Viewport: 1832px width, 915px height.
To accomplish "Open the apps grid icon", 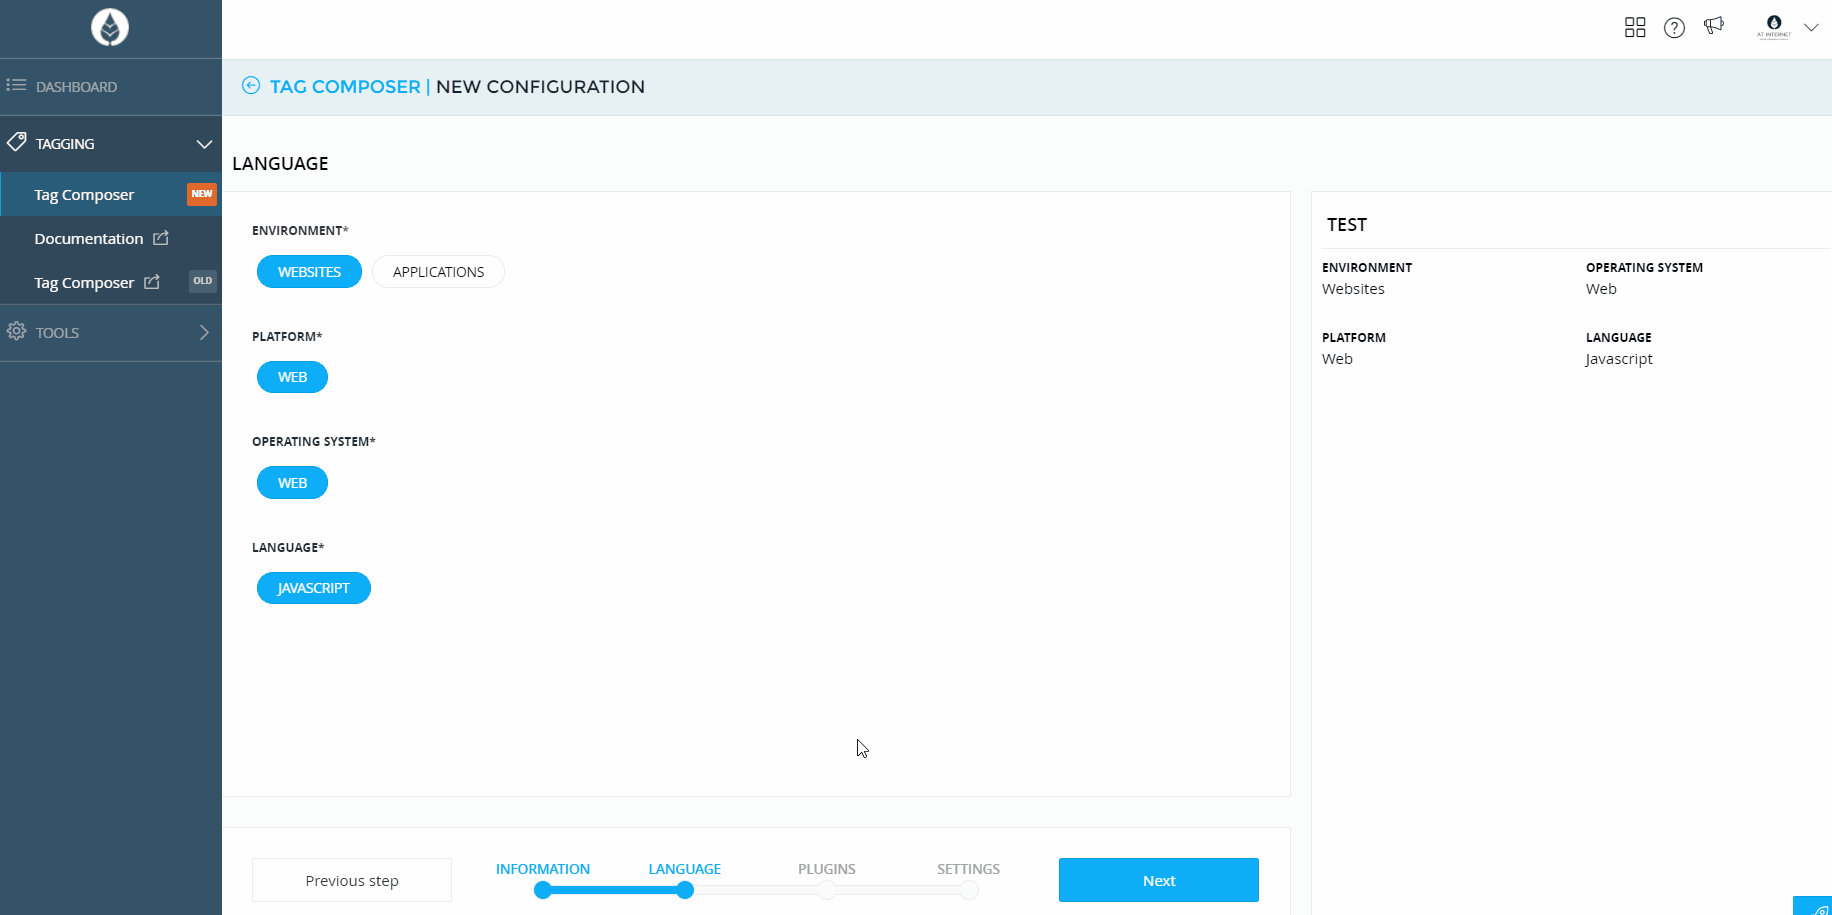I will (1635, 28).
